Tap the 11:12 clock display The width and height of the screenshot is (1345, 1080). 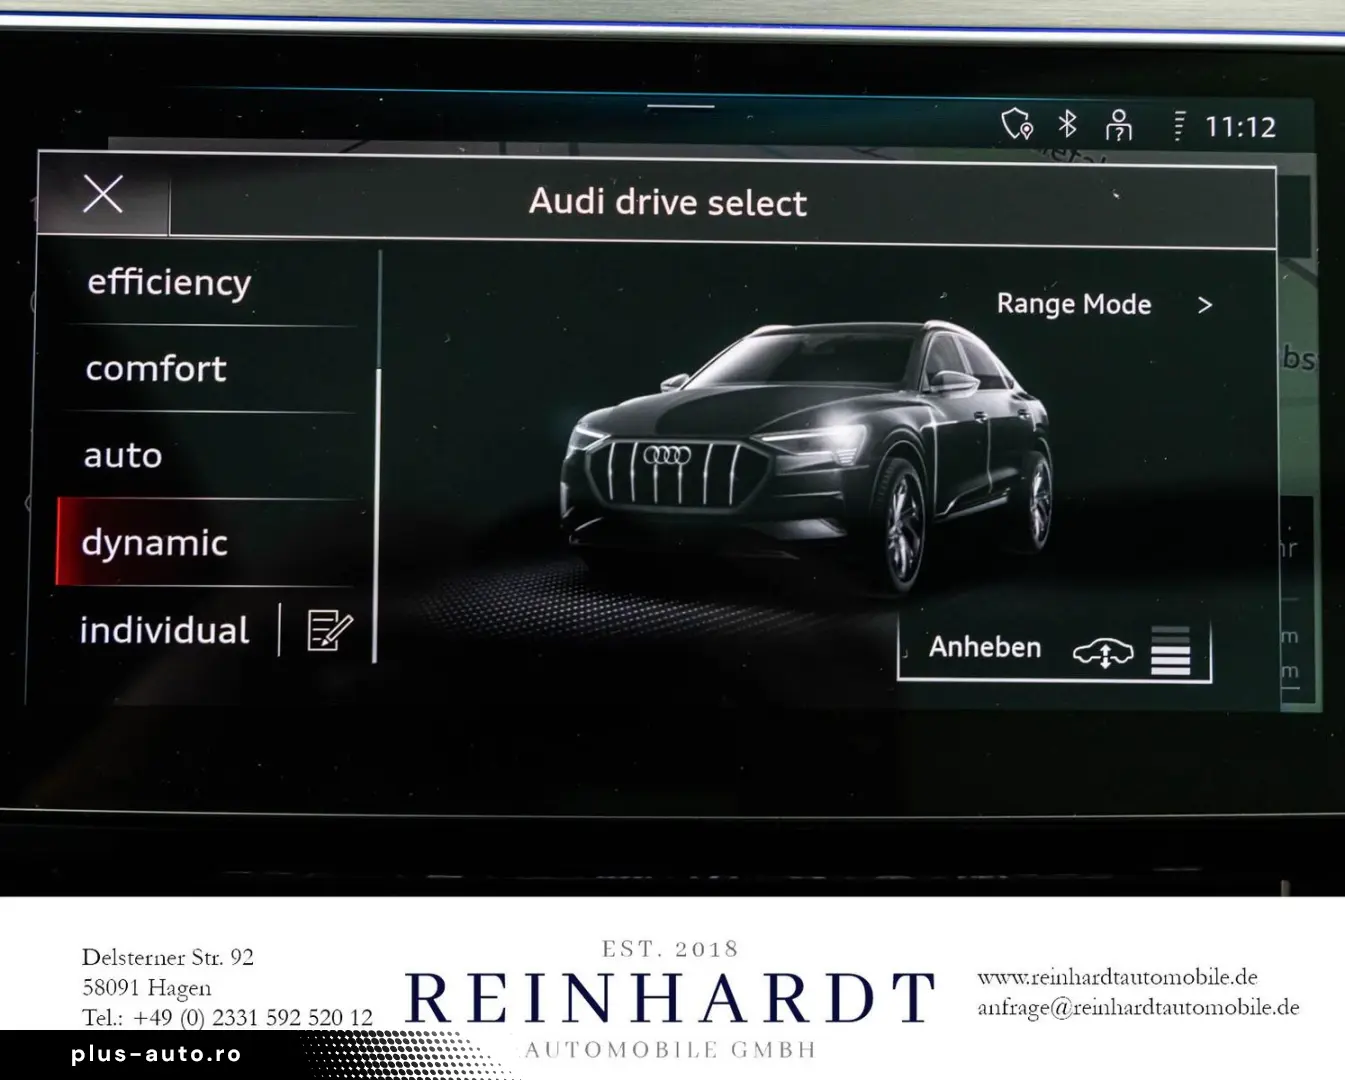[x=1240, y=127]
